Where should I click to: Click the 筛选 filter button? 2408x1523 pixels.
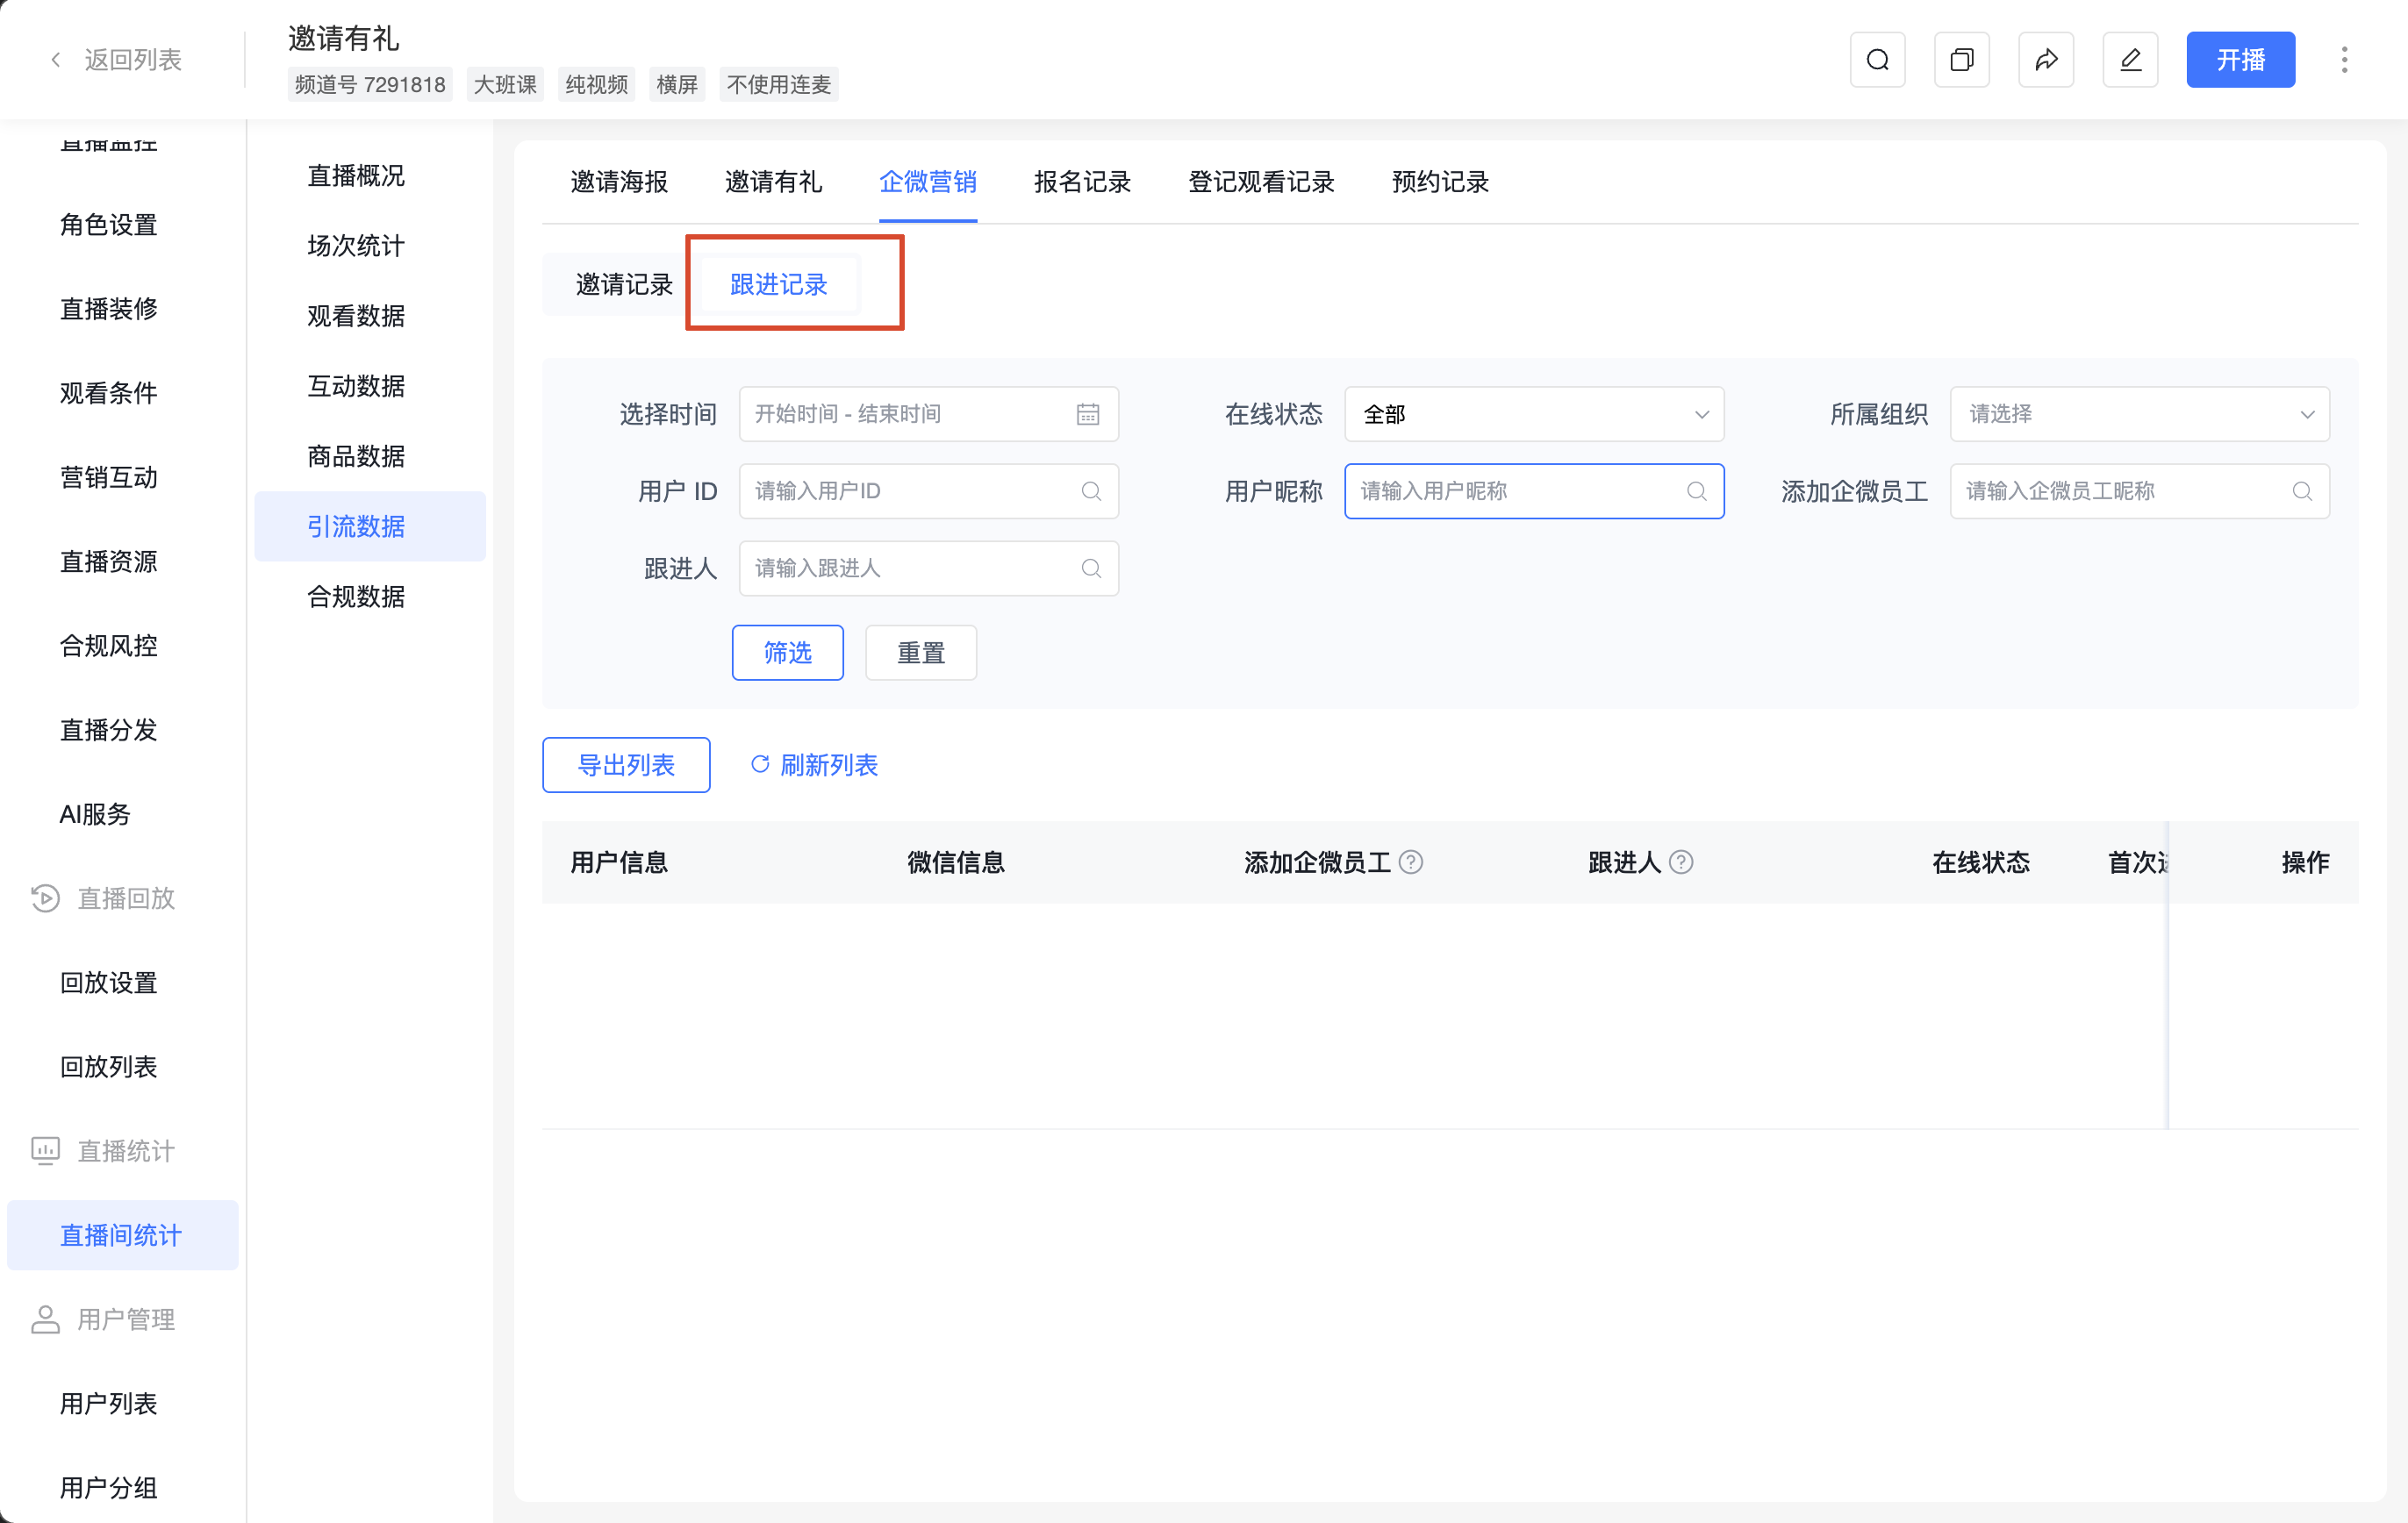coord(787,653)
